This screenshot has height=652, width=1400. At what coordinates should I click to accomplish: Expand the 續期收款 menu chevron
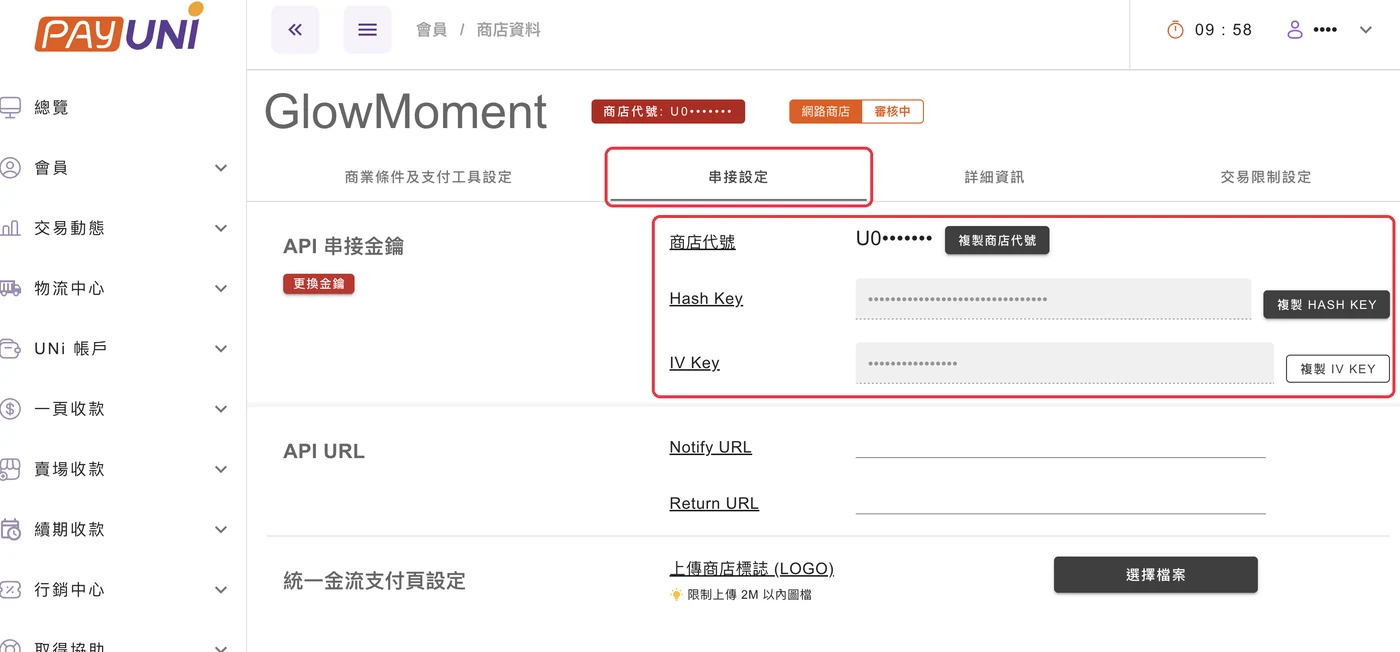[x=221, y=530]
